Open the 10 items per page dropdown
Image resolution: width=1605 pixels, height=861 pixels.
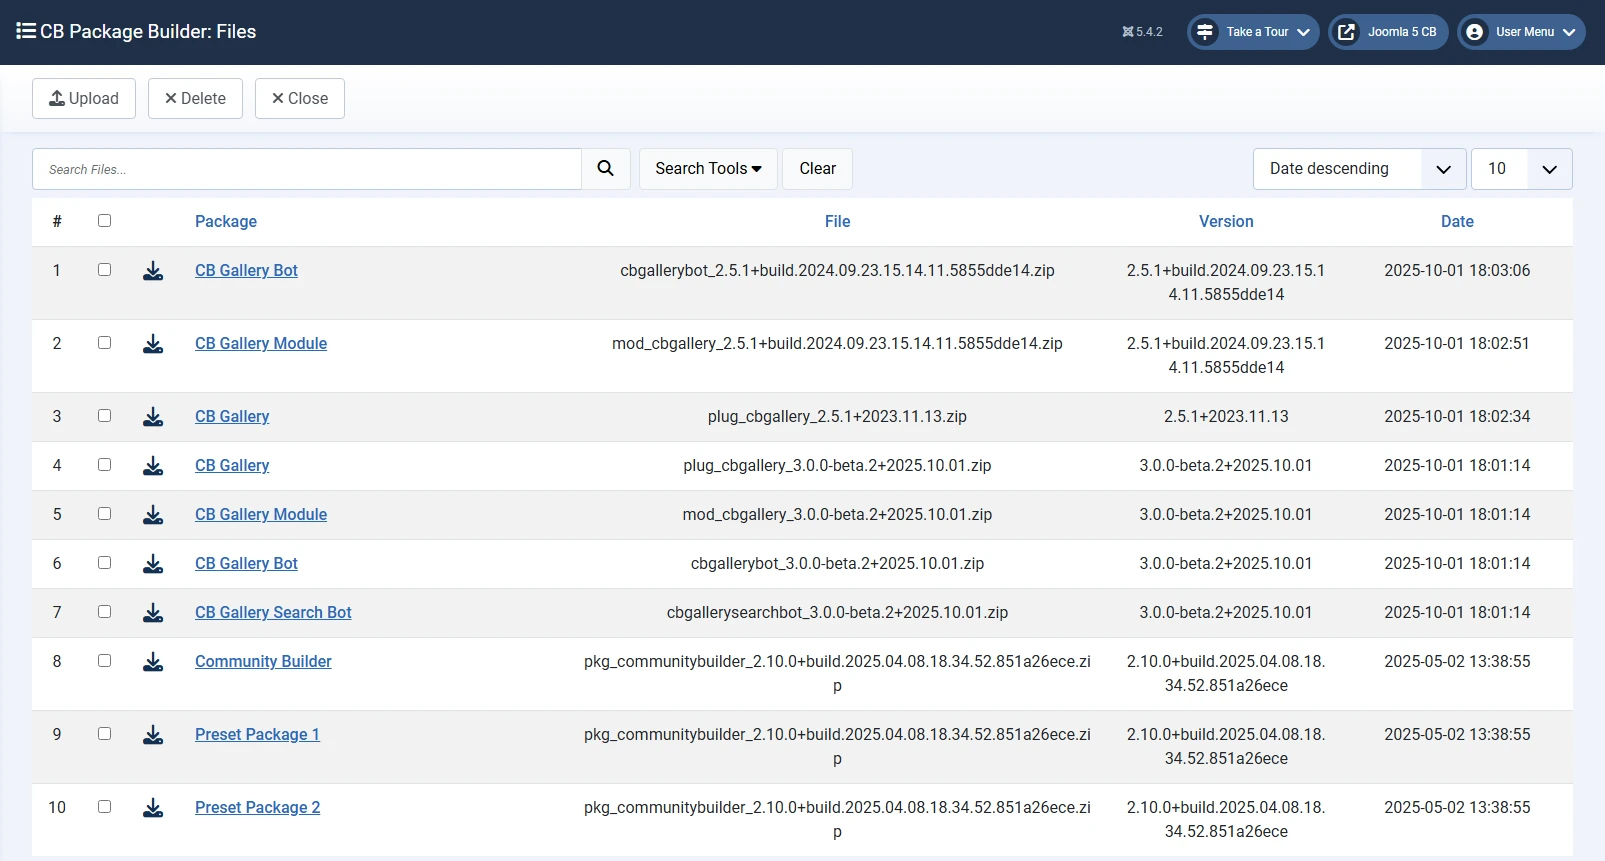click(x=1522, y=169)
